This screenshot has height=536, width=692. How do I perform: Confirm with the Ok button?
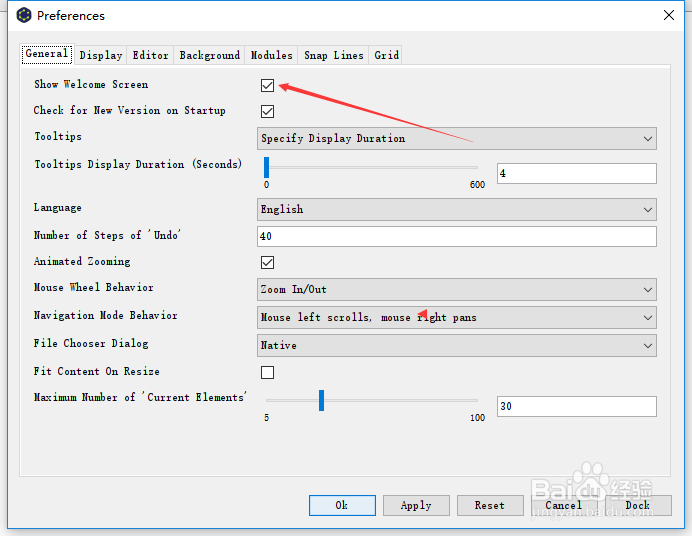[x=342, y=505]
